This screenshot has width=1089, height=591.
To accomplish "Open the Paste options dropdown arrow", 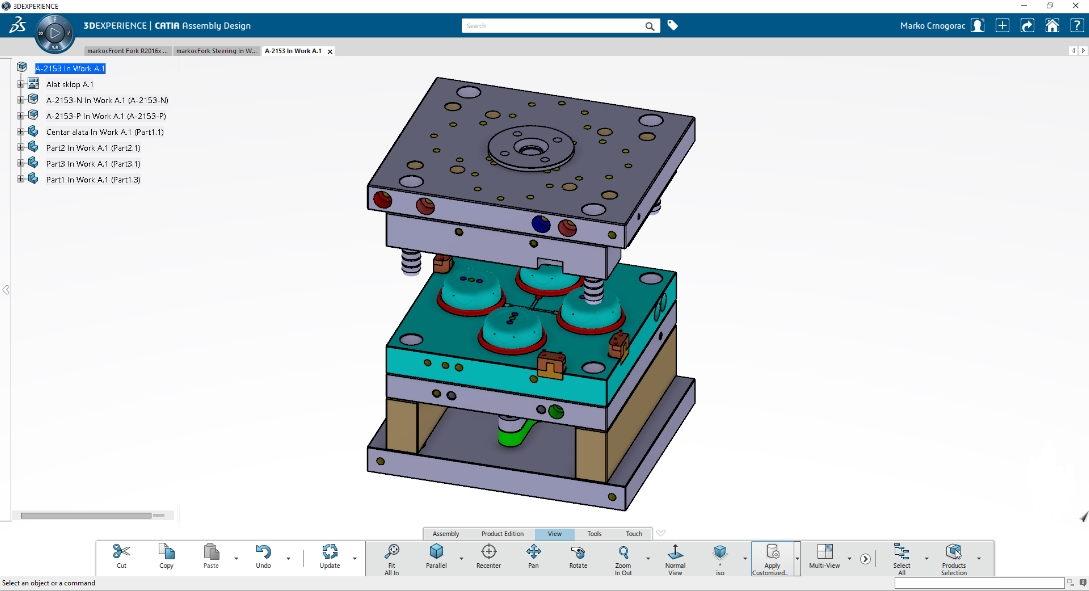I will [236, 558].
